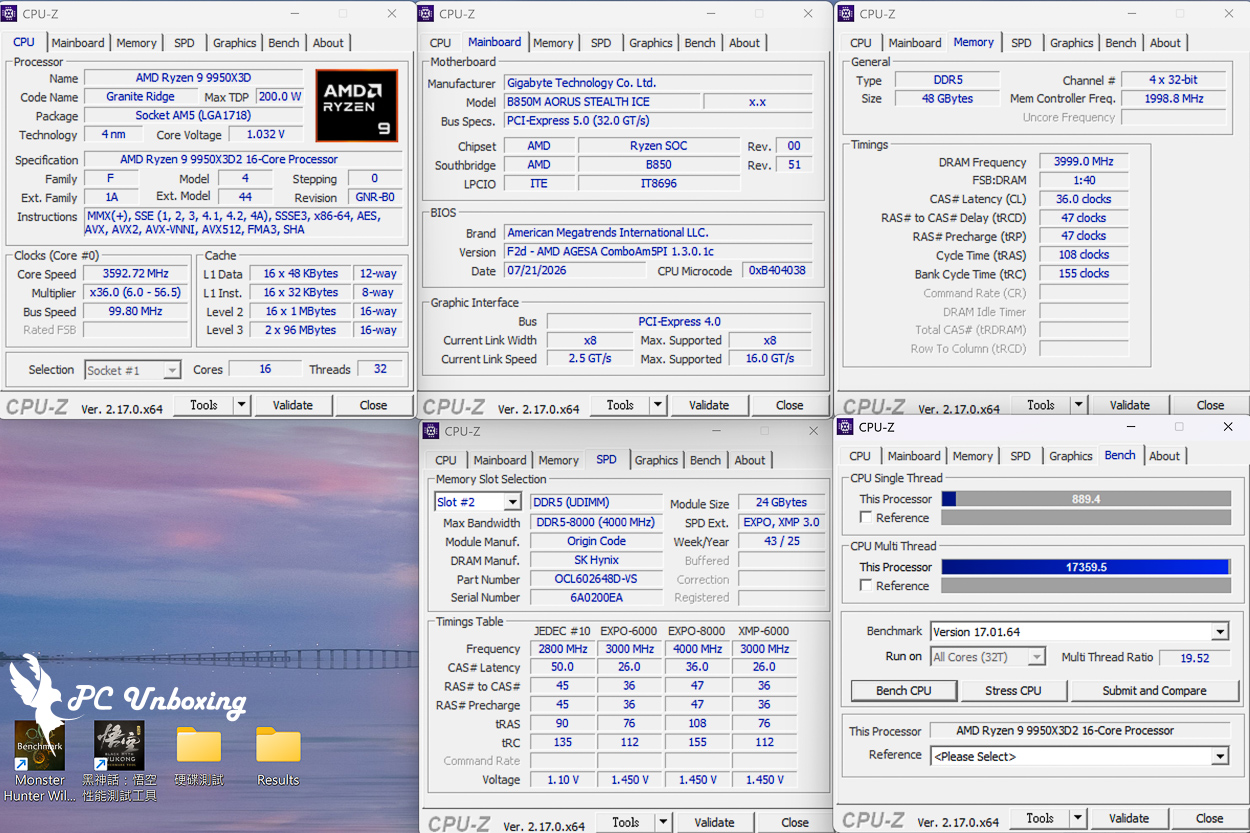Switch to Graphics tab in the SPD window
This screenshot has height=833, width=1250.
pyautogui.click(x=656, y=460)
